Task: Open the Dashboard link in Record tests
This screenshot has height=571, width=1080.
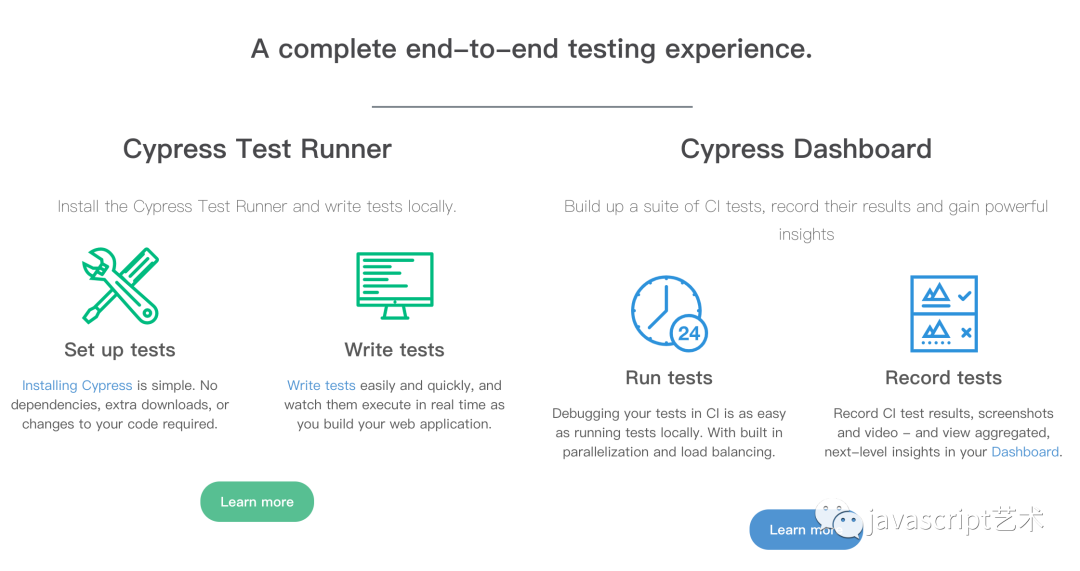Action: coord(1024,452)
